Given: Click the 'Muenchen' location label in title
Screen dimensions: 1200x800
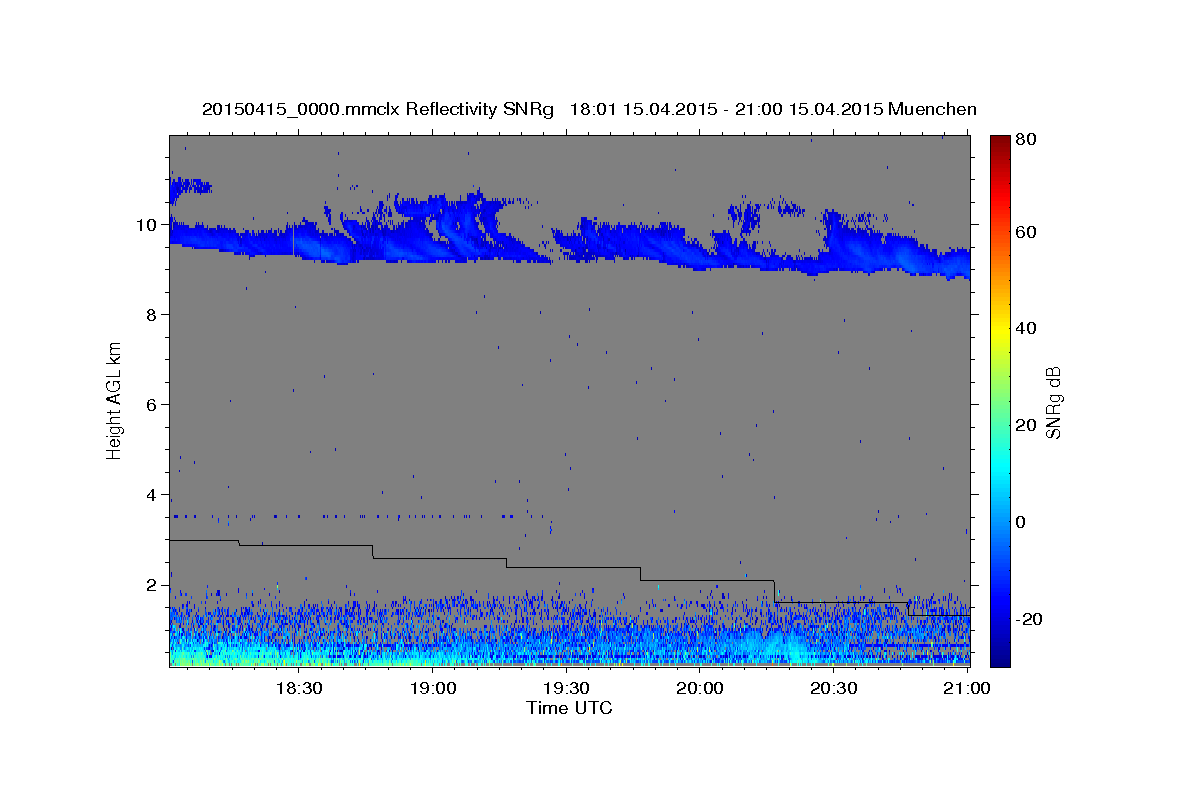Looking at the screenshot, I should [x=932, y=109].
